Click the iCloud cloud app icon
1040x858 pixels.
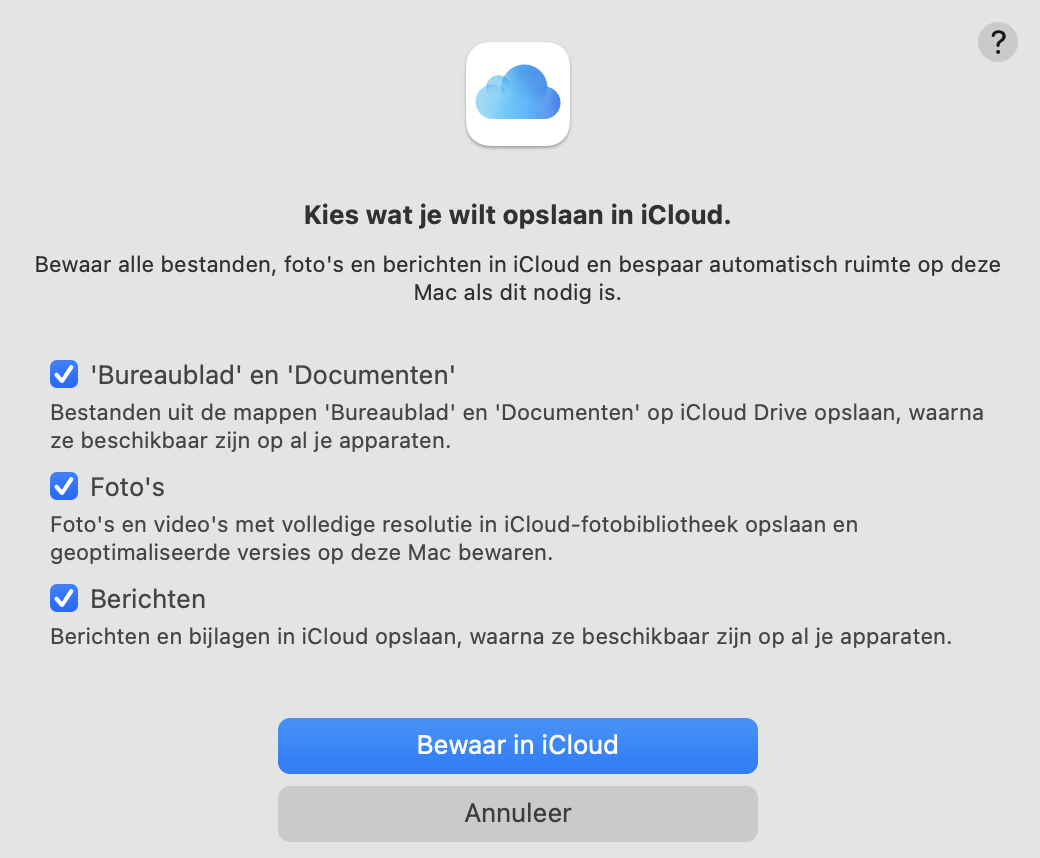point(518,94)
